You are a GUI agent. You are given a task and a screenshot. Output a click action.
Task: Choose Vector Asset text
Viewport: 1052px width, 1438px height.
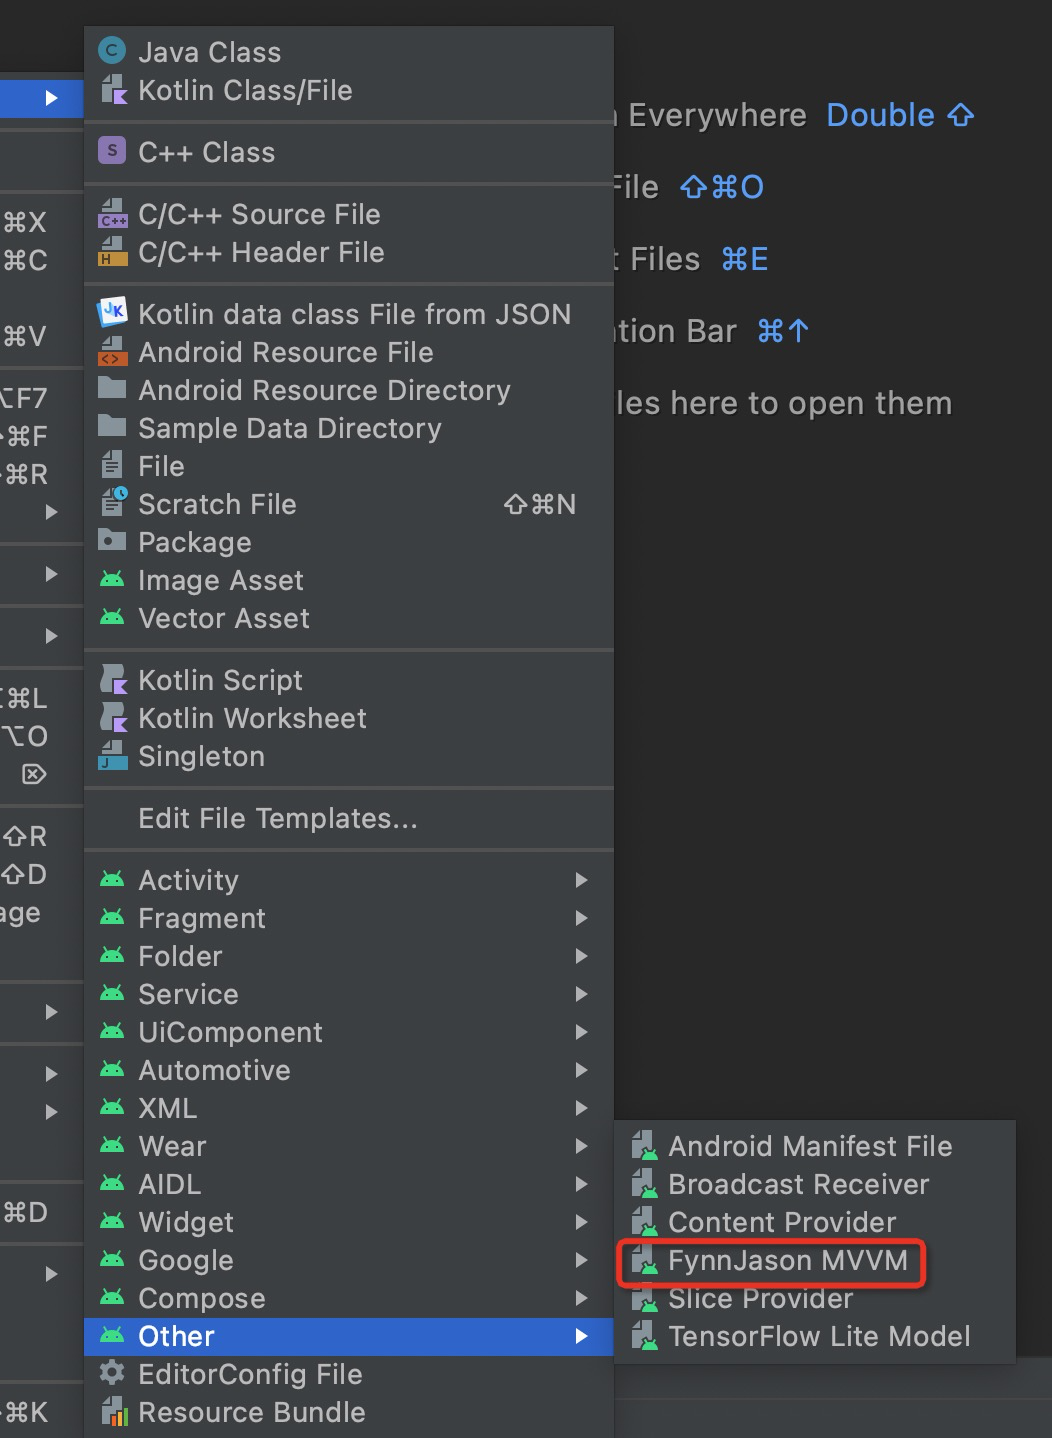(x=224, y=618)
